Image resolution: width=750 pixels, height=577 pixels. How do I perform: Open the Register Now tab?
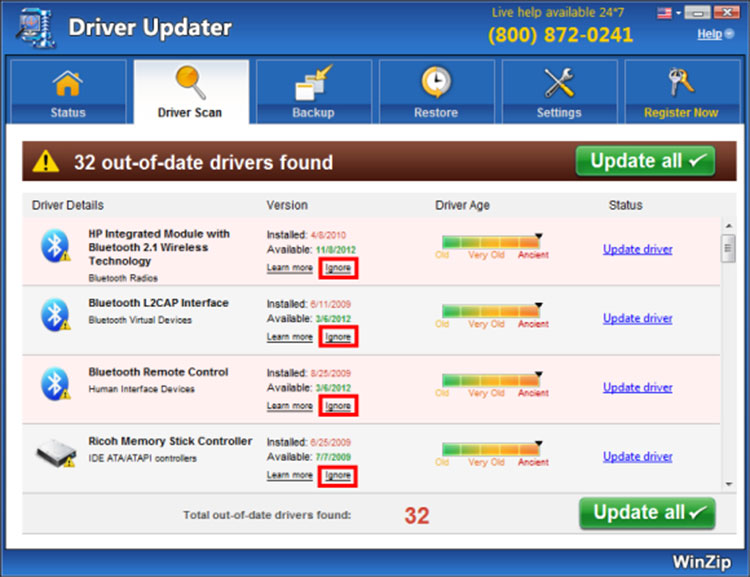pos(682,91)
